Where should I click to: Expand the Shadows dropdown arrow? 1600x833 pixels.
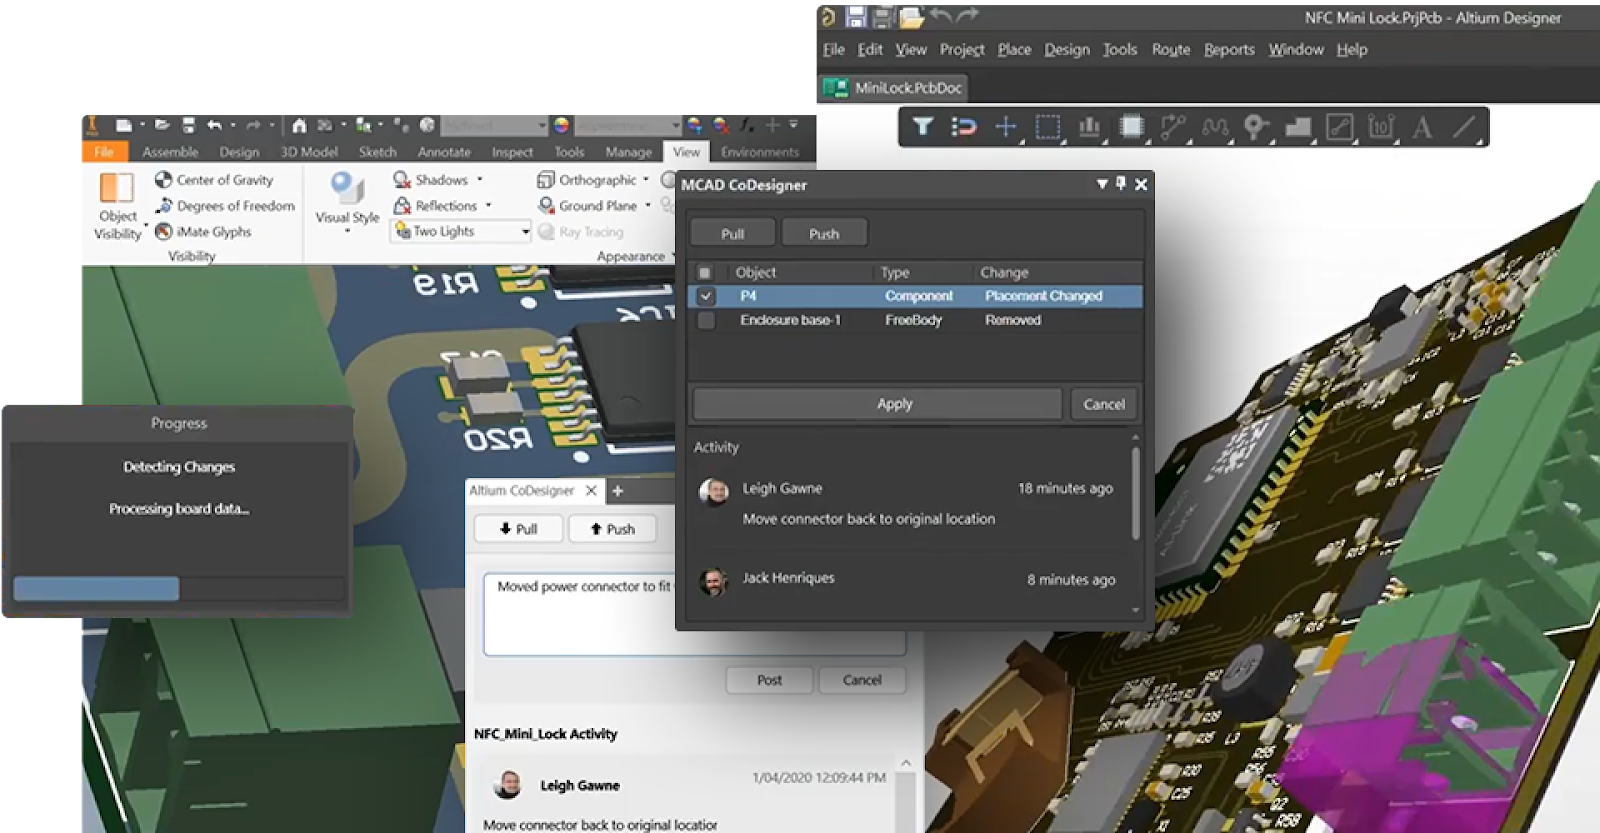[x=480, y=180]
